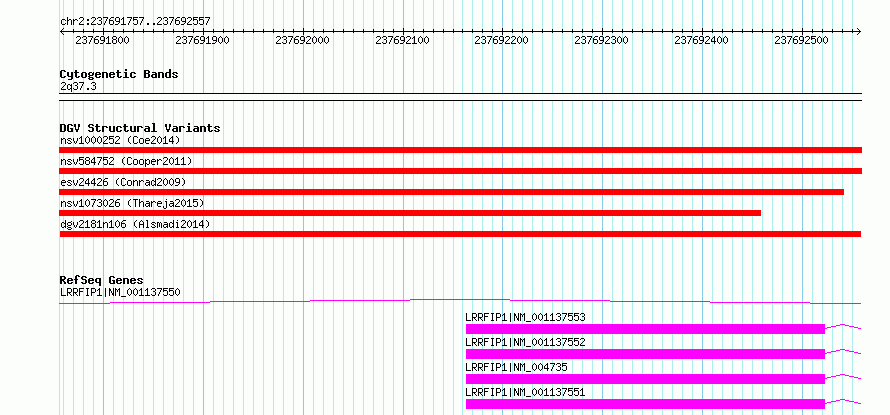Select the DGV Structural Variants track title

tap(140, 128)
